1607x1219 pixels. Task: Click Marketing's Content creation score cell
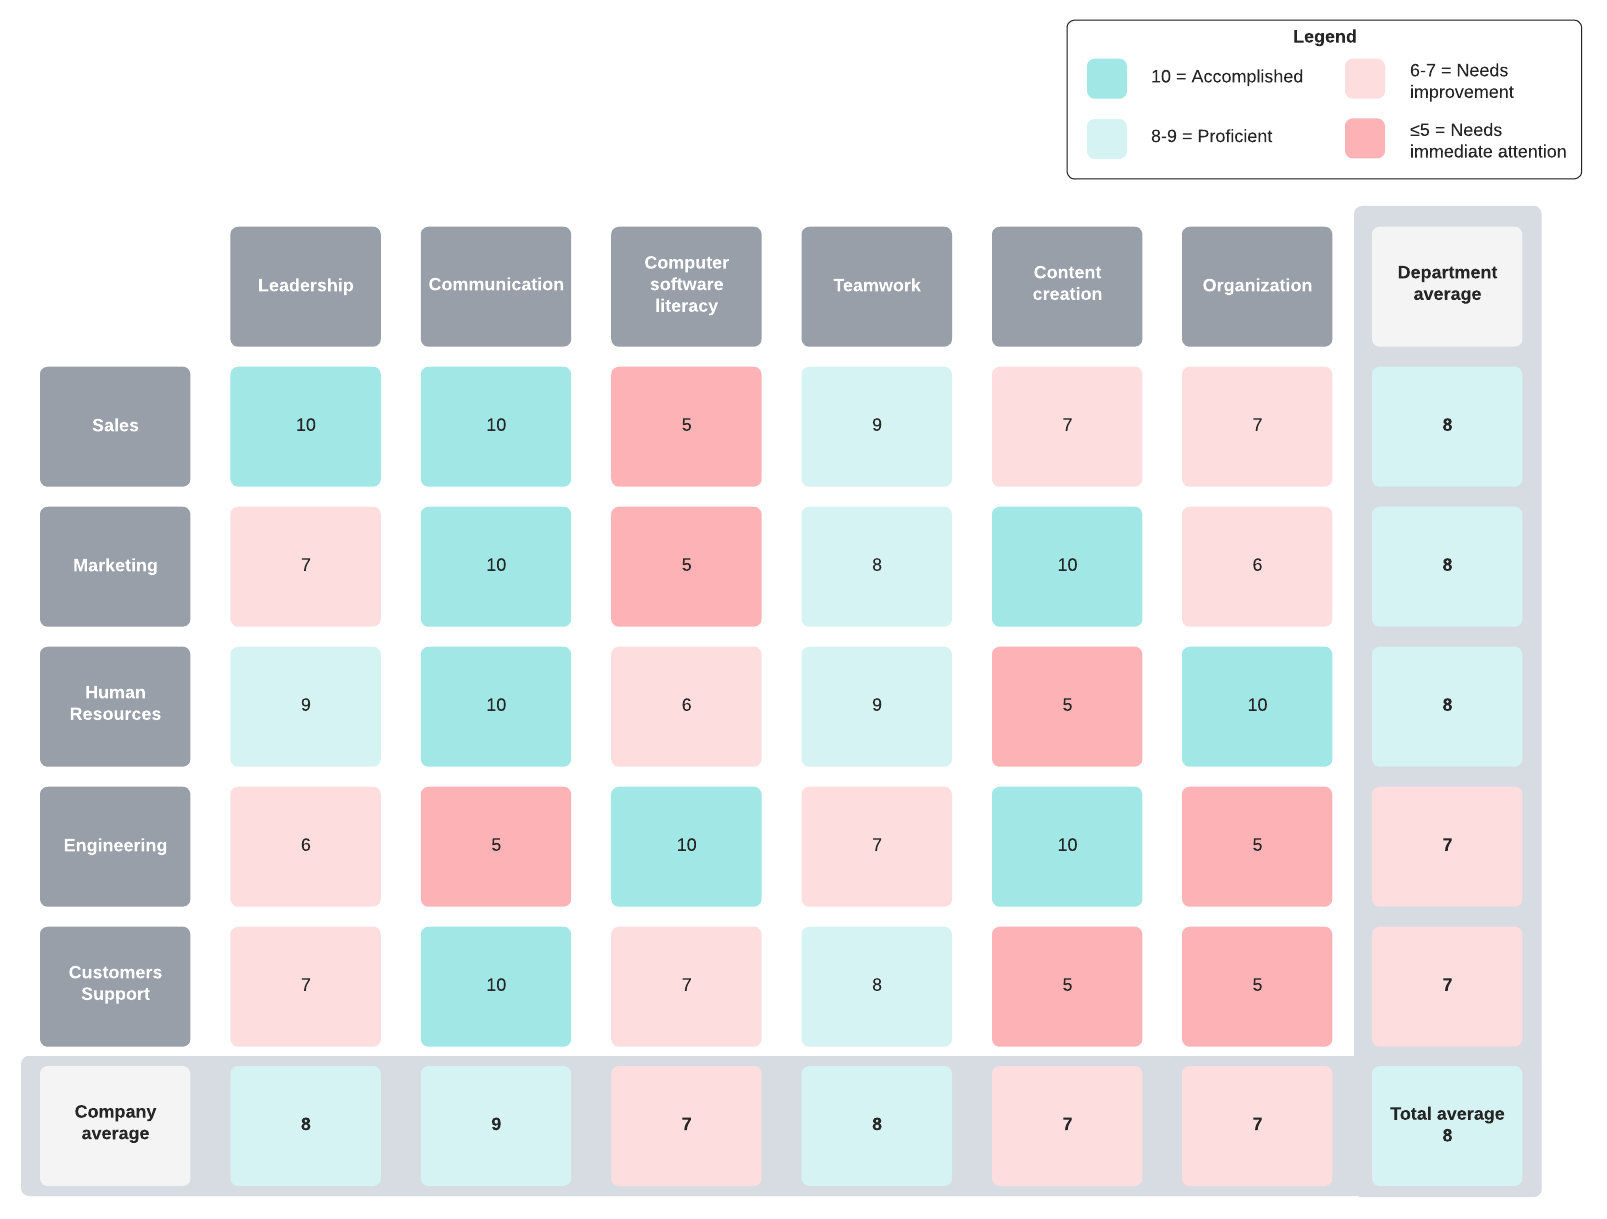[x=1066, y=566]
